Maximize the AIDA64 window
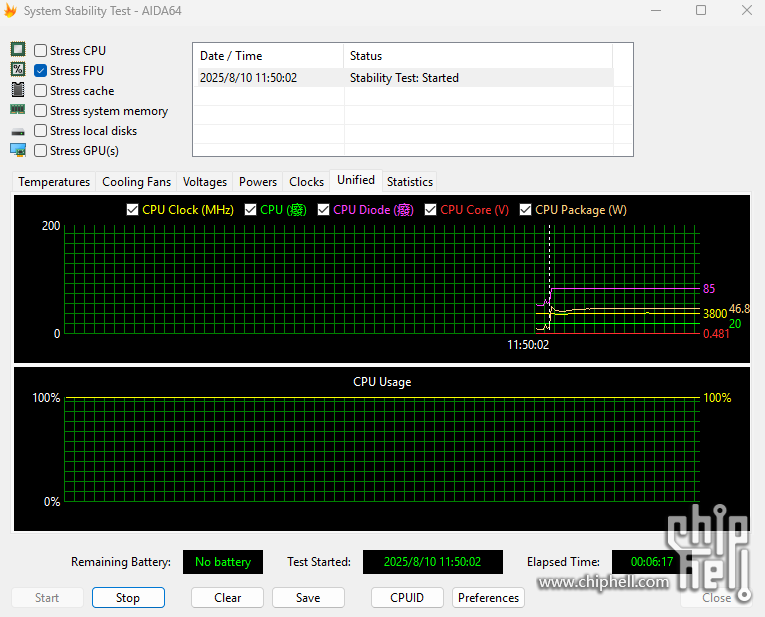765x617 pixels. tap(701, 10)
